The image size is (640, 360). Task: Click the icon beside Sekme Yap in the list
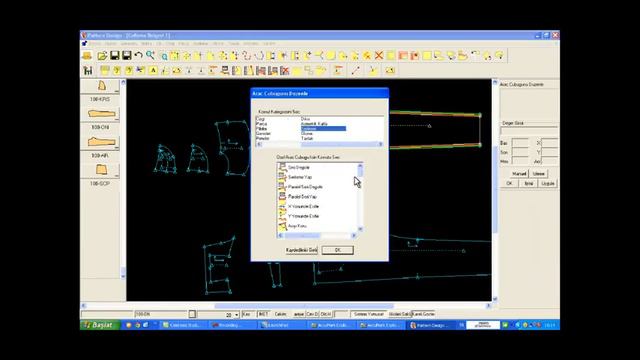[x=282, y=177]
